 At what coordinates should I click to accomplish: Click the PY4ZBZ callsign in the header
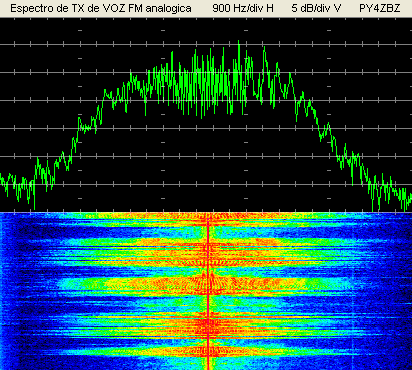click(380, 8)
